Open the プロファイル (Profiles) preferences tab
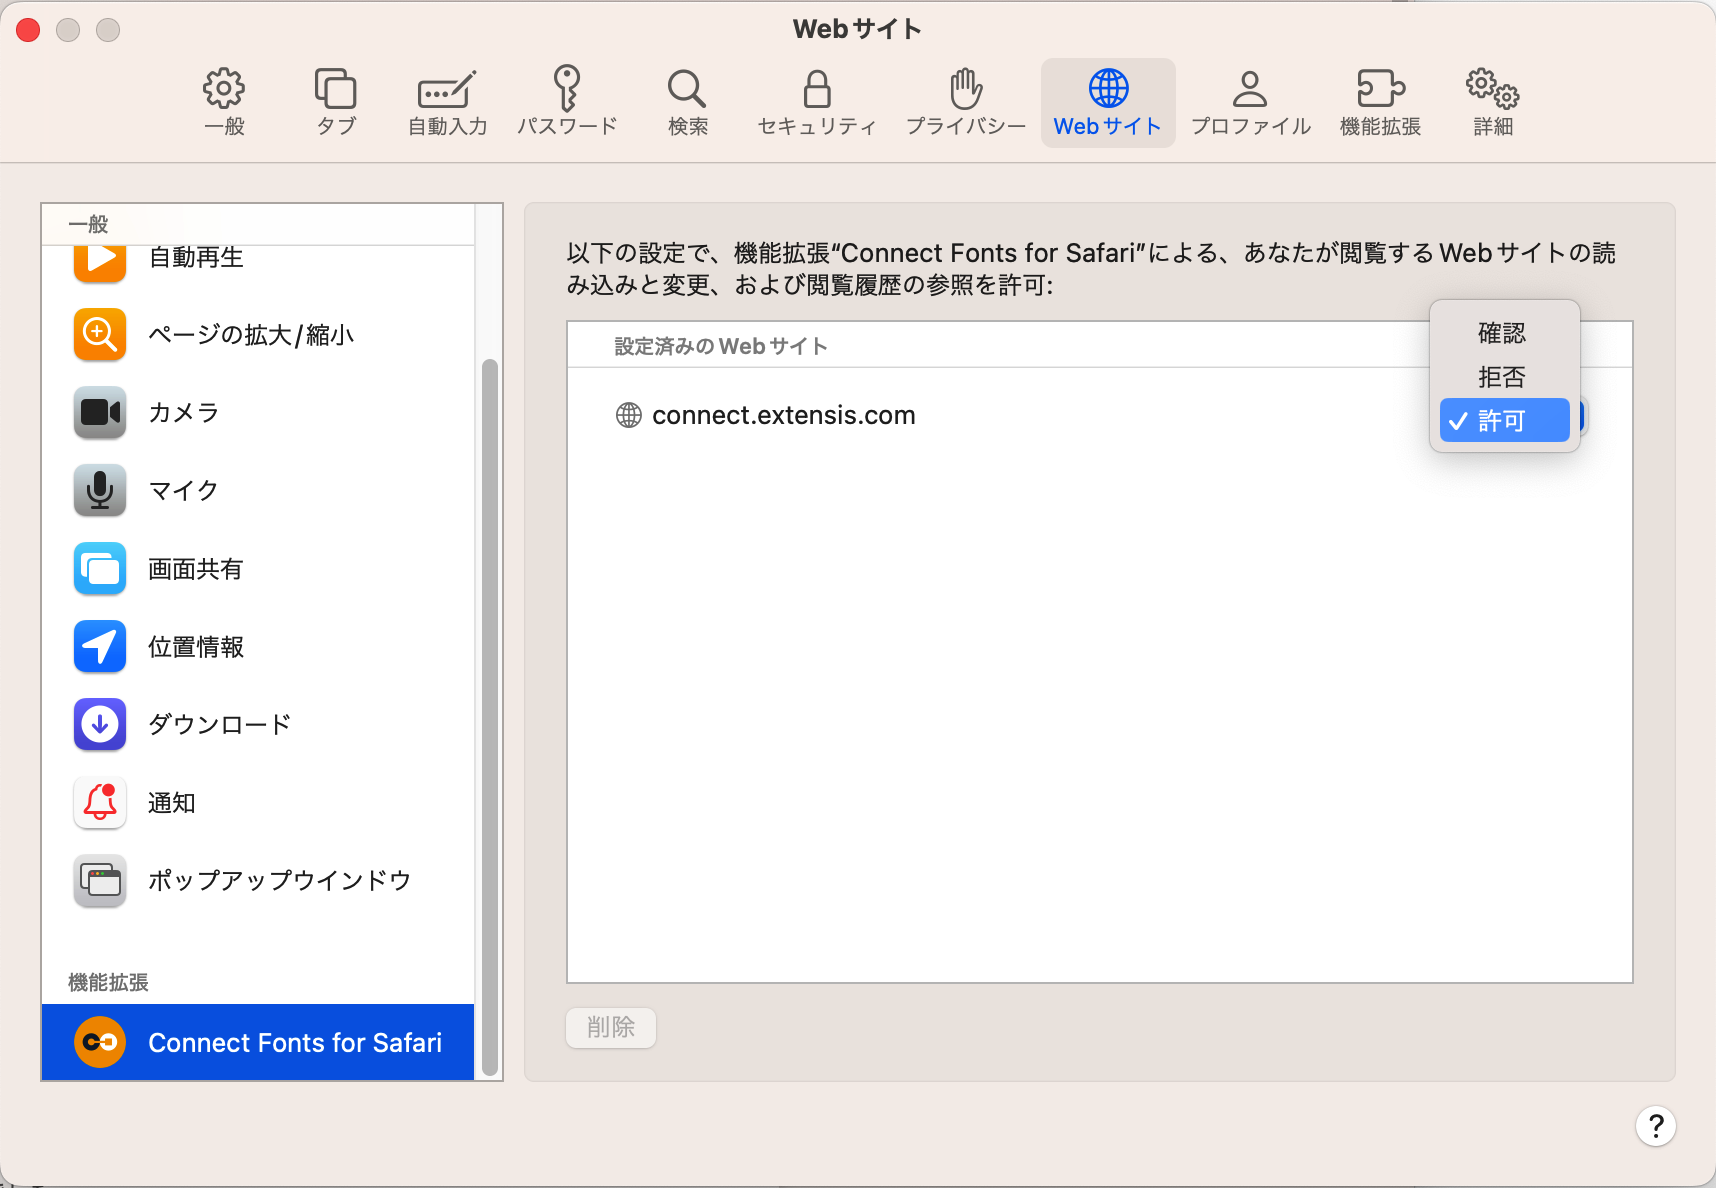This screenshot has width=1716, height=1188. (1250, 102)
